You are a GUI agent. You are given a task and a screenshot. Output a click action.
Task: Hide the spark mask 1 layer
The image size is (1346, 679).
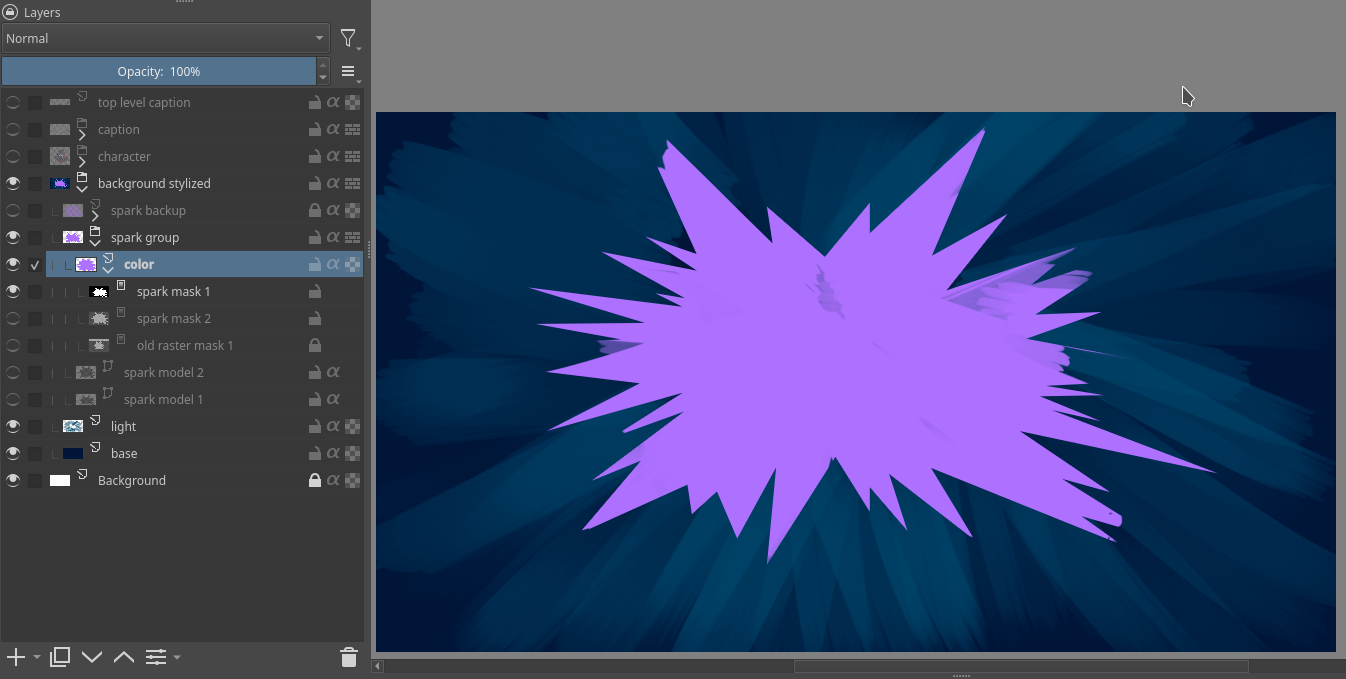tap(13, 292)
